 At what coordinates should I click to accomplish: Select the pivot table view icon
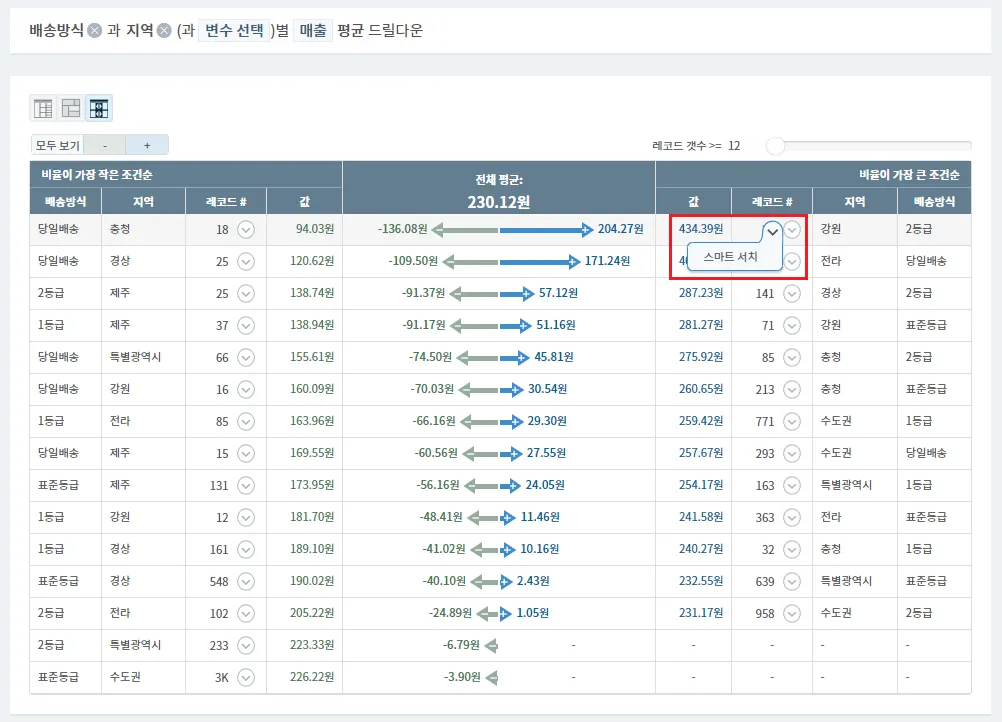tap(71, 109)
